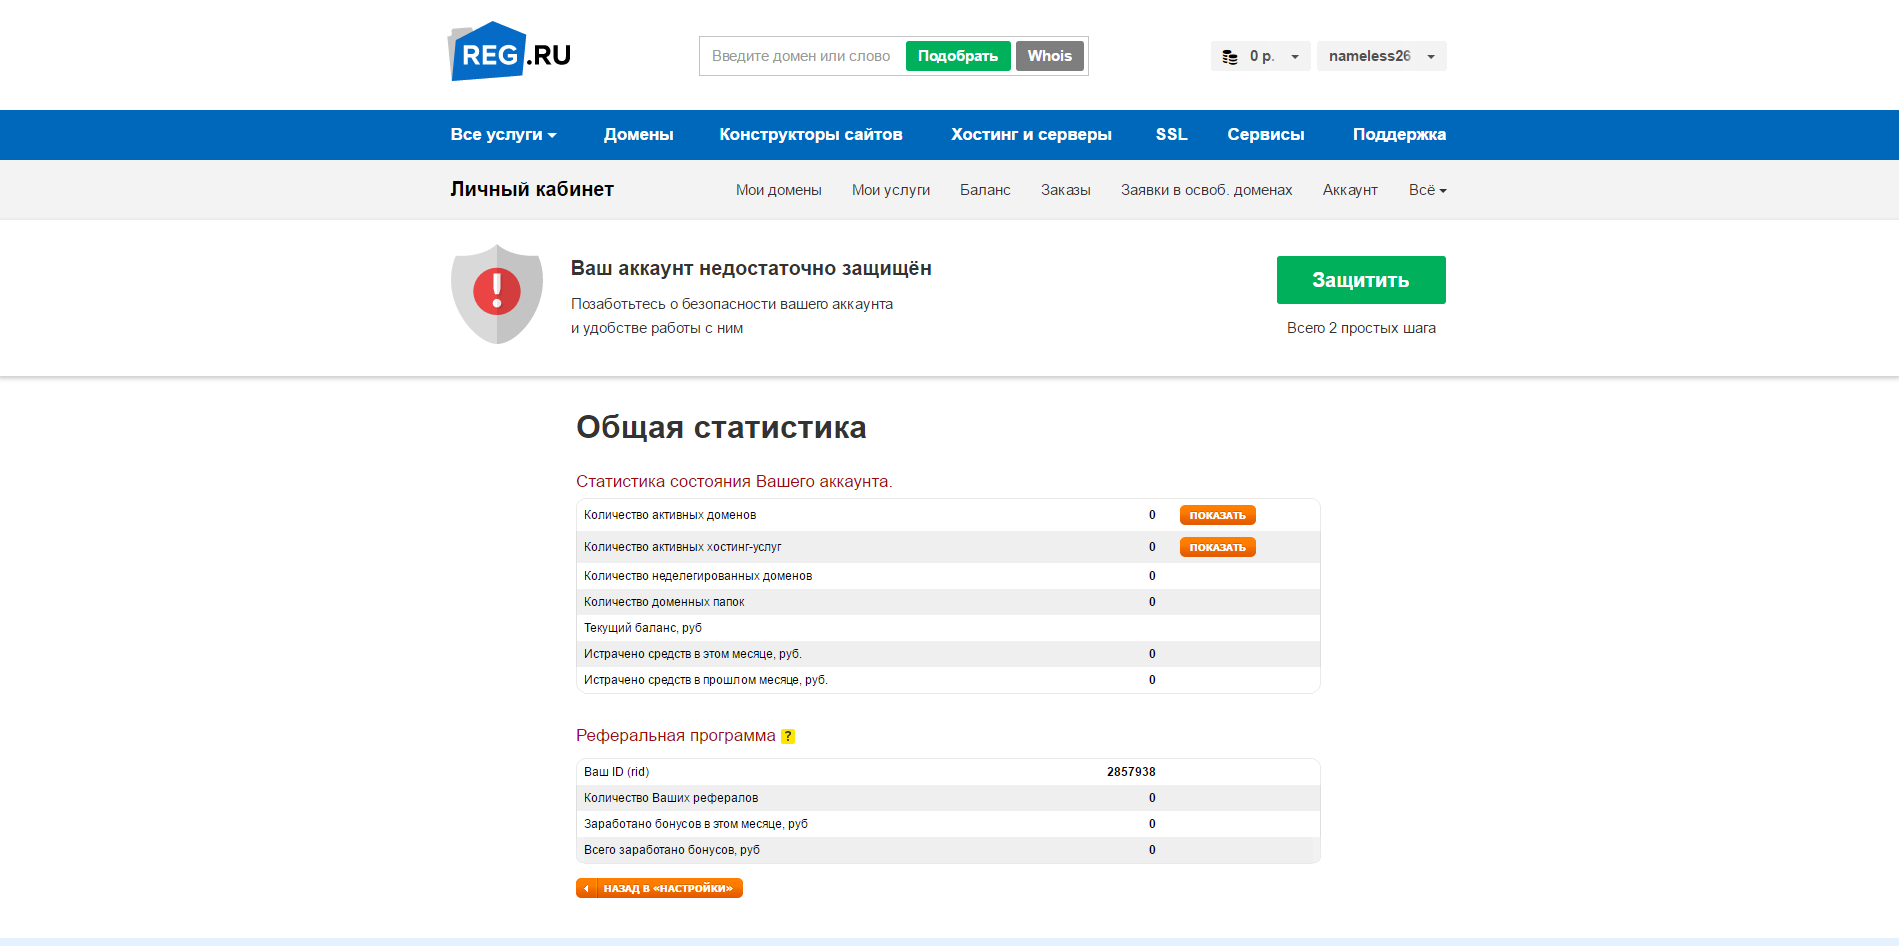Expand the Всё menu in Личный кабинет
Screen dimensions: 1899x946
pyautogui.click(x=1427, y=189)
